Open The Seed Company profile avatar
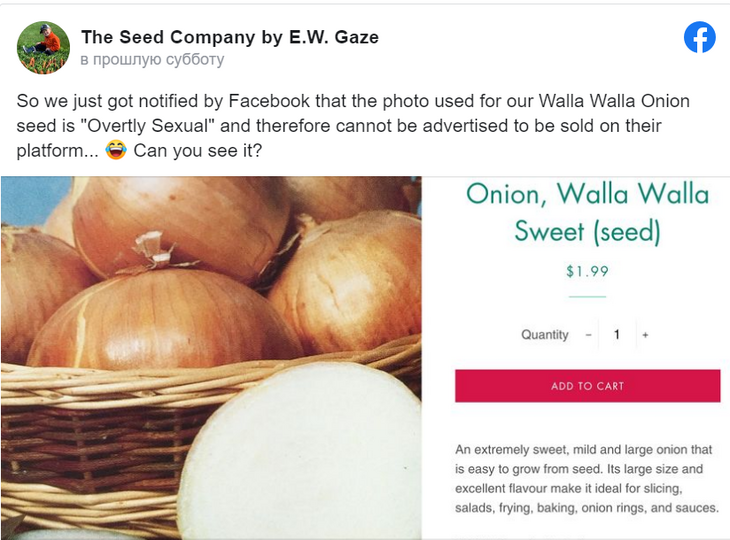730x540 pixels. [44, 47]
